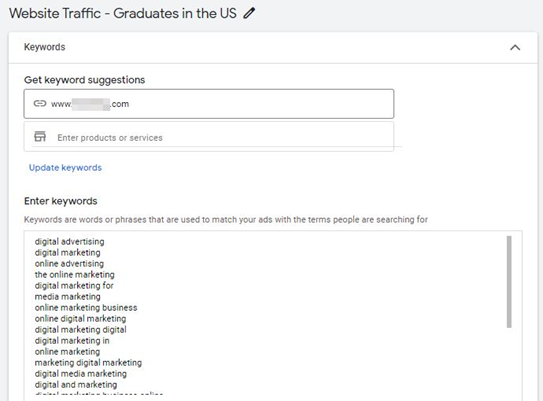This screenshot has width=543, height=401.
Task: Click the 'digital marketing' keyword line
Action: click(x=68, y=253)
